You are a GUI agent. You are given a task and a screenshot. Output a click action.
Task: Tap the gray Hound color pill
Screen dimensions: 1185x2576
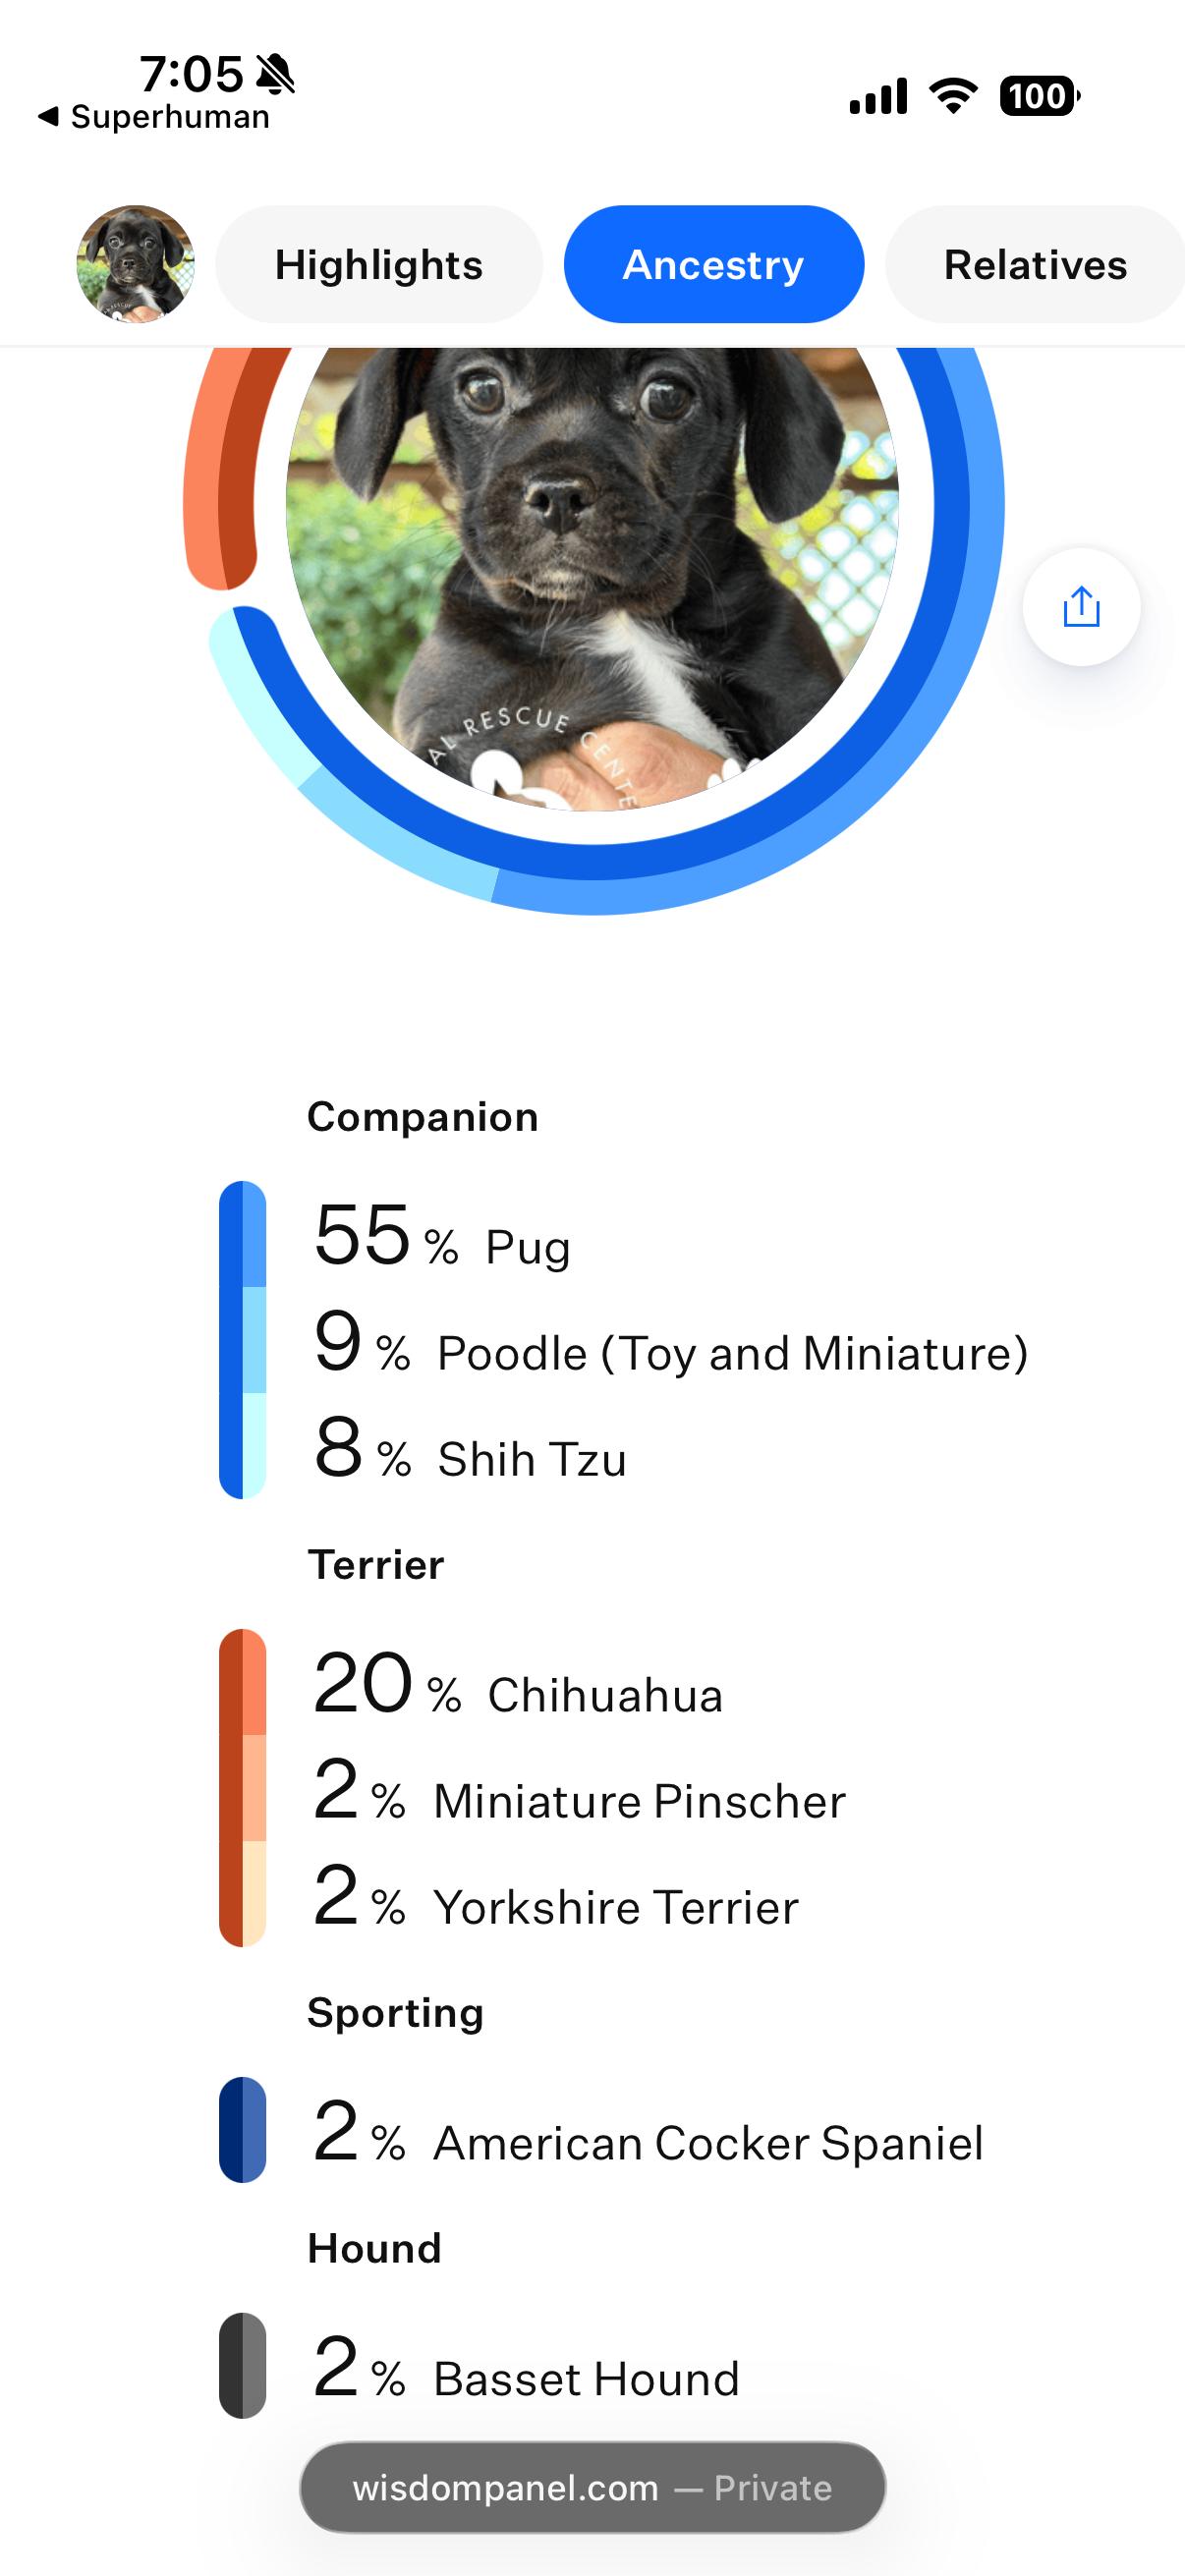[x=242, y=2365]
